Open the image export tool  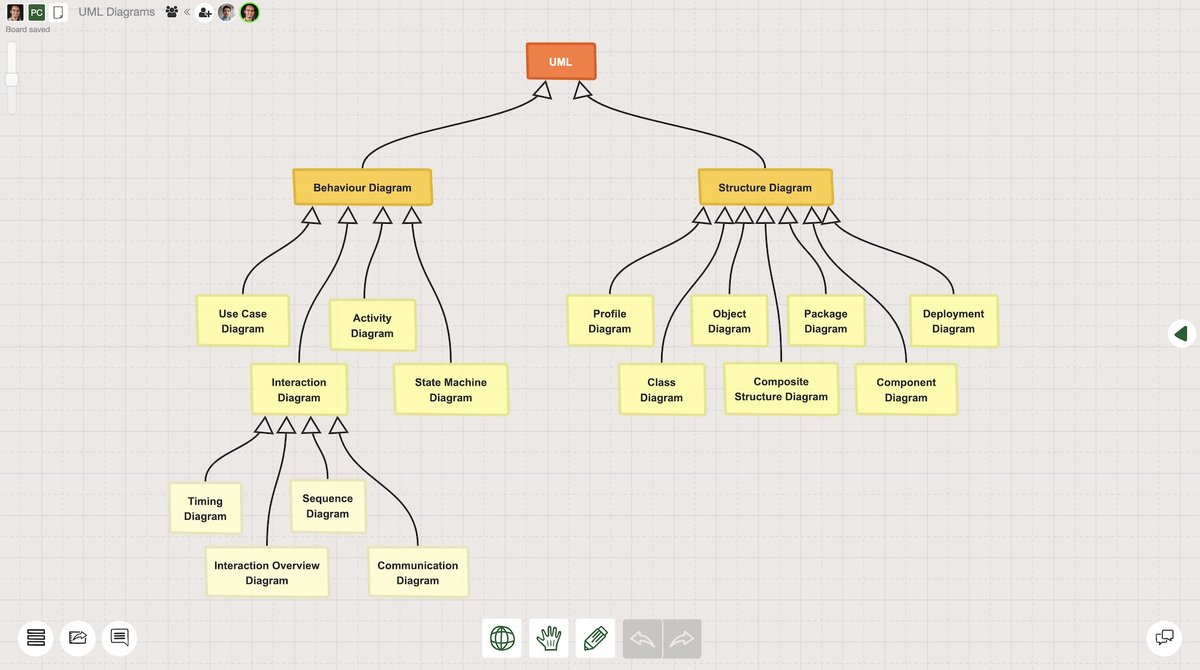77,637
